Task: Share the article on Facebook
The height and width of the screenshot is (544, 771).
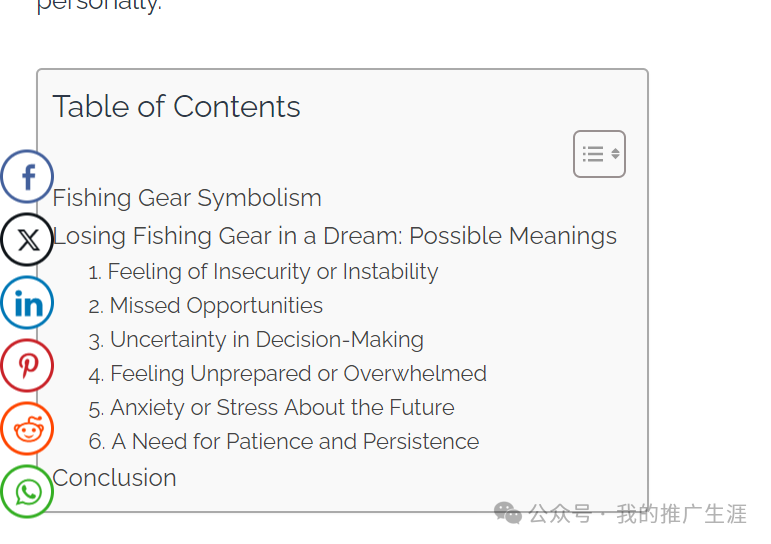Action: tap(27, 177)
